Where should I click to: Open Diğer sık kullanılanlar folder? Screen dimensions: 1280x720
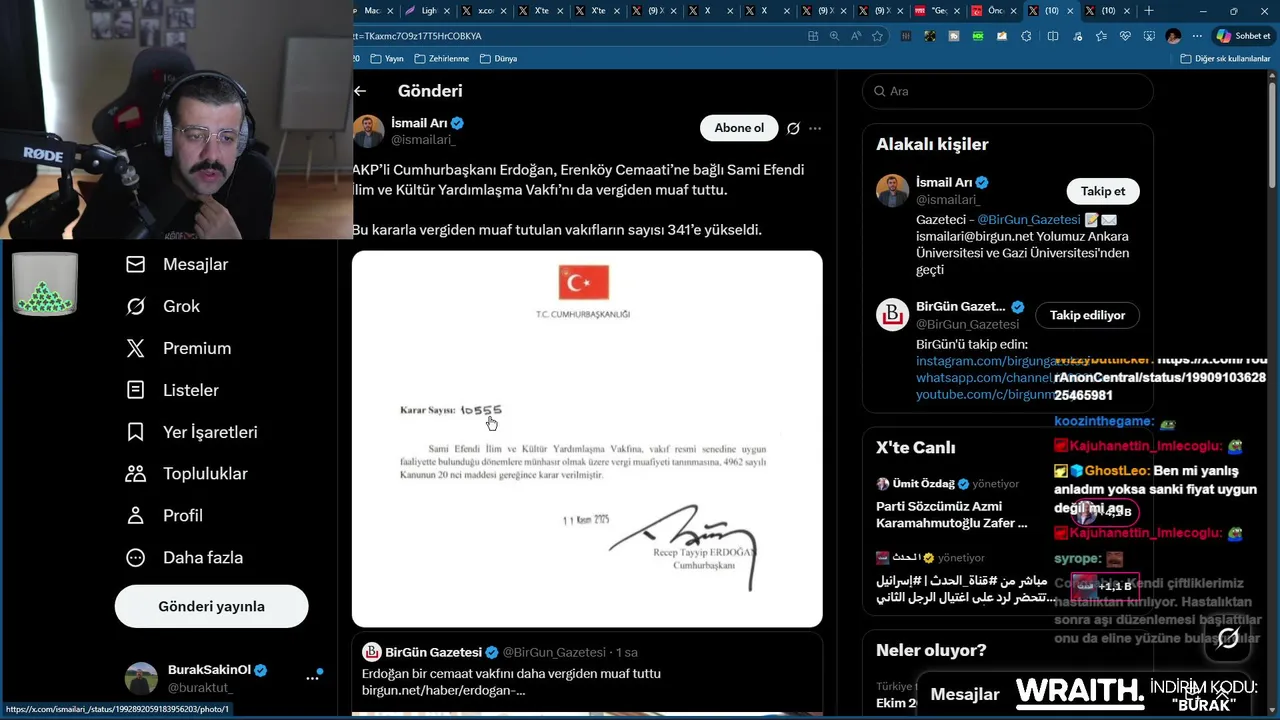pyautogui.click(x=1225, y=59)
